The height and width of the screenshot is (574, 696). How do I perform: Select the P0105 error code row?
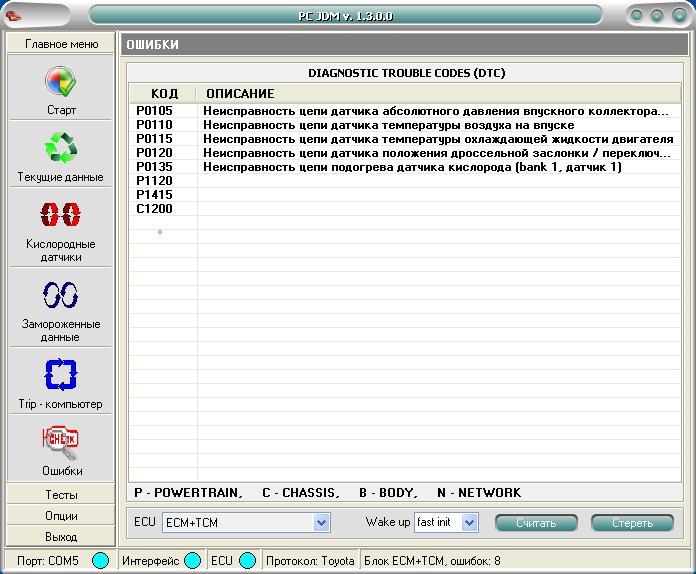pyautogui.click(x=155, y=111)
